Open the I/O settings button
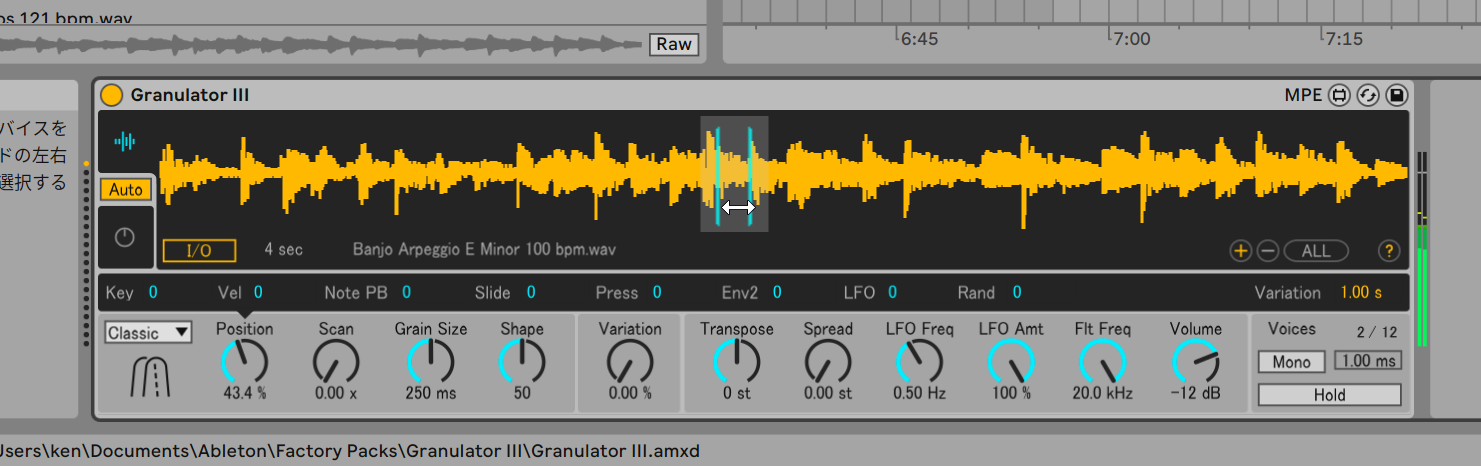Image resolution: width=1481 pixels, height=466 pixels. coord(199,250)
